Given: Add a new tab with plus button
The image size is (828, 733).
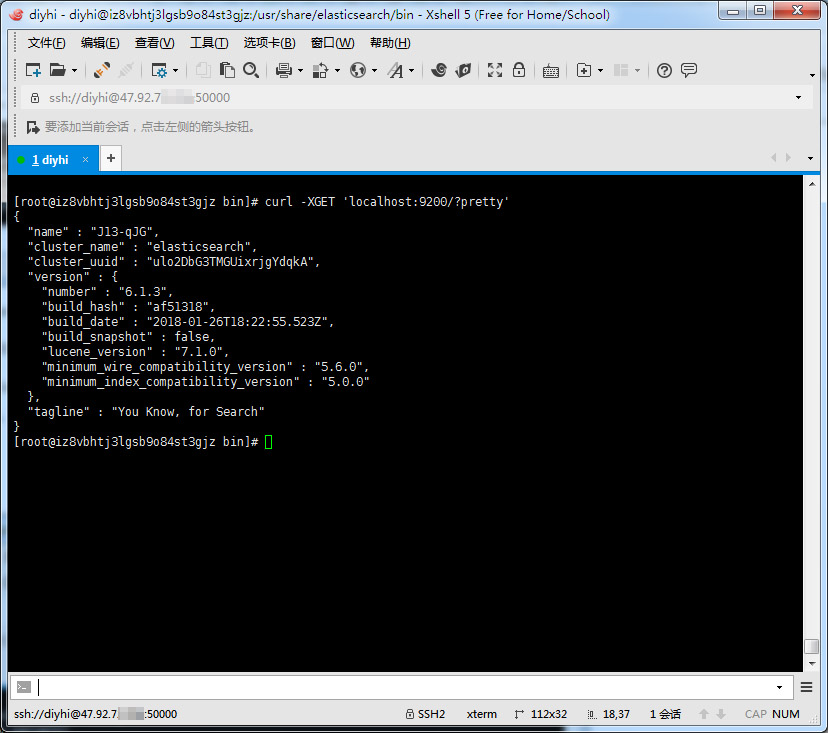Looking at the screenshot, I should tap(111, 158).
